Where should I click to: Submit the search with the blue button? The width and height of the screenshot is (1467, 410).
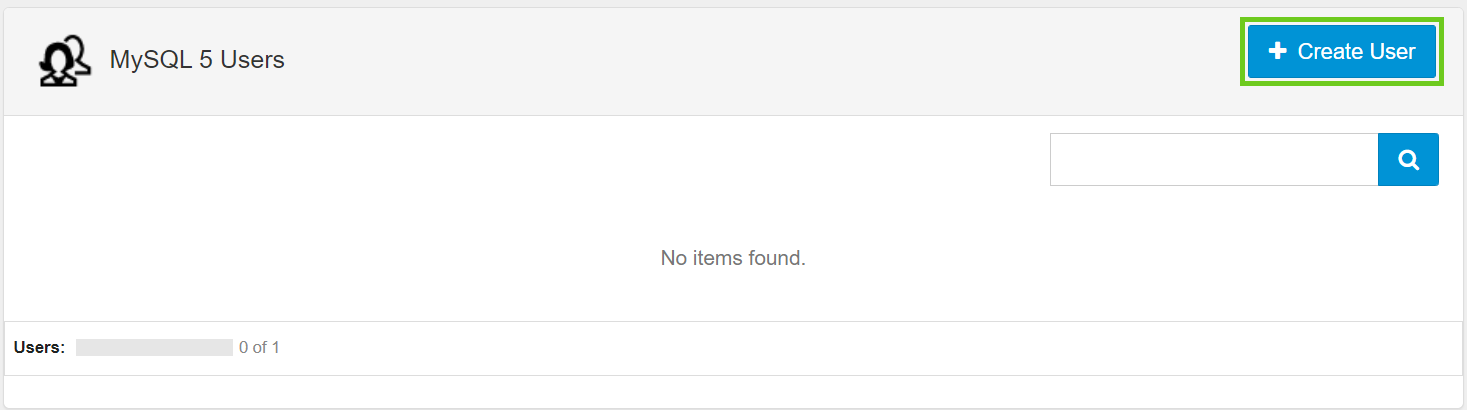1408,160
